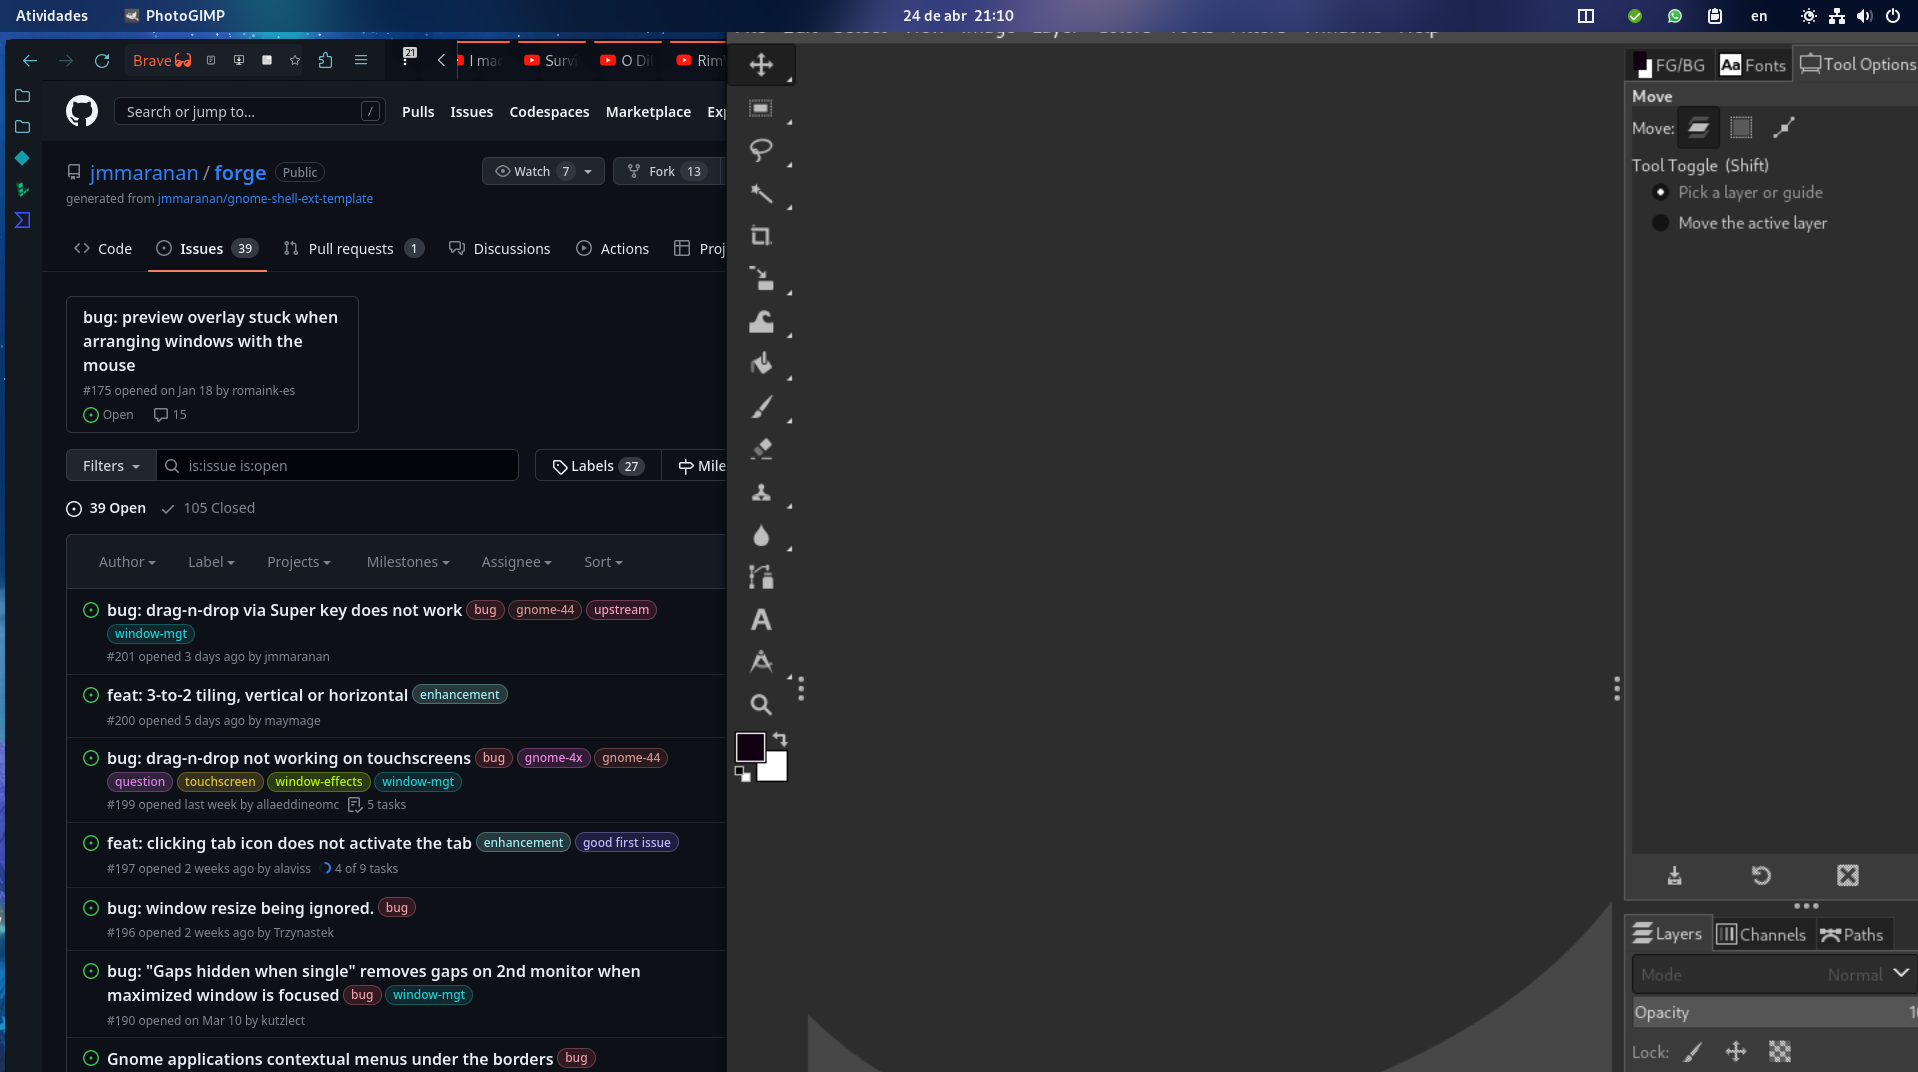Open the Sort dropdown in the issues list

(602, 561)
